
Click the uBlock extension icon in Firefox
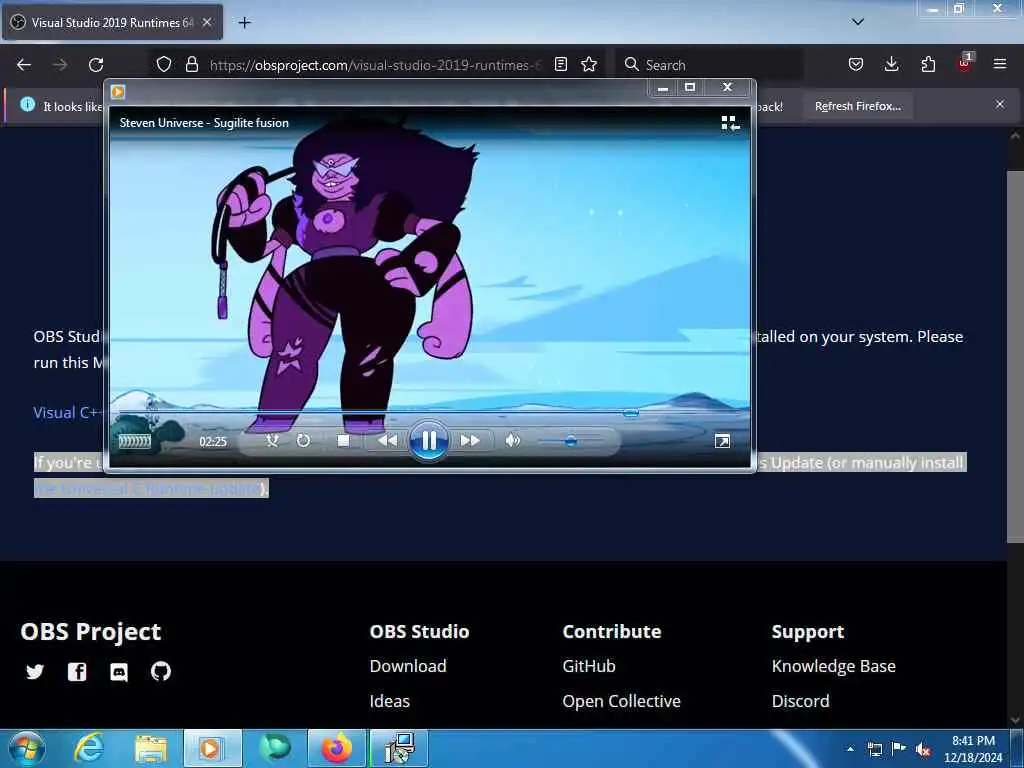(x=965, y=63)
